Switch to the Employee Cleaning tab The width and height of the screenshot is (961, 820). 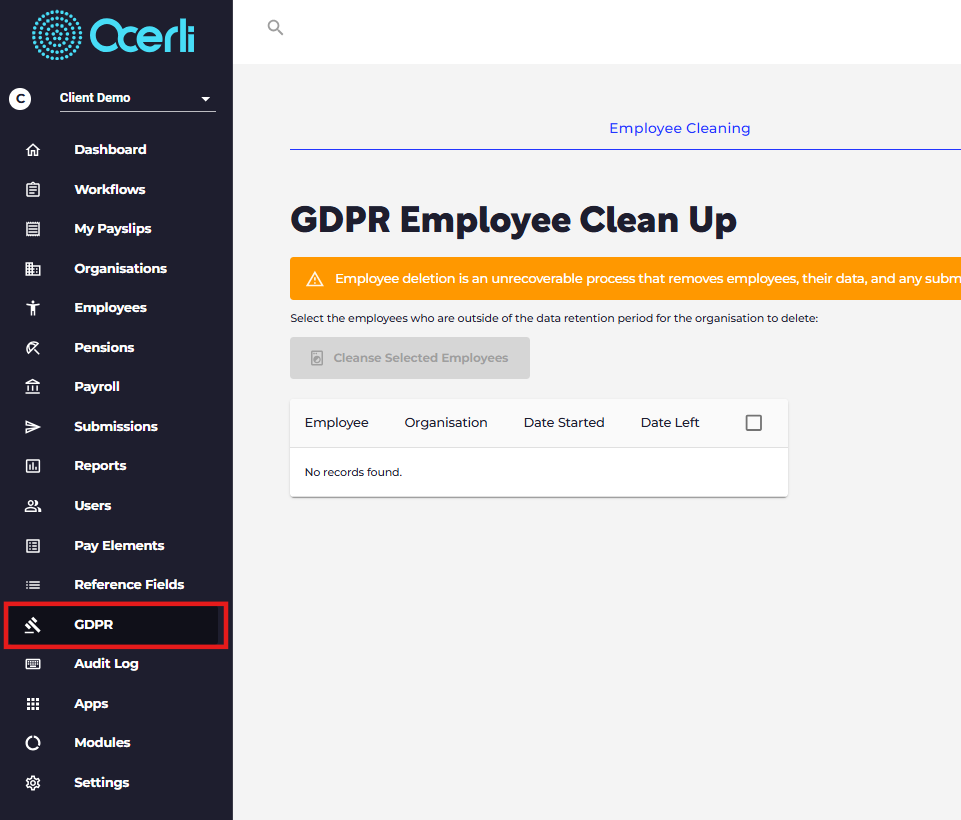point(679,128)
